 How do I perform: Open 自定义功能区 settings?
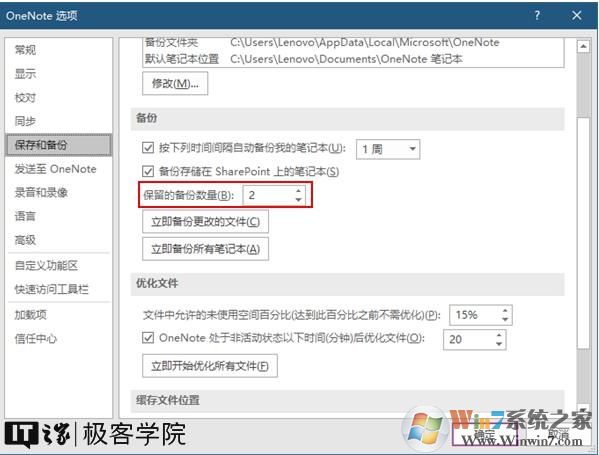46,266
